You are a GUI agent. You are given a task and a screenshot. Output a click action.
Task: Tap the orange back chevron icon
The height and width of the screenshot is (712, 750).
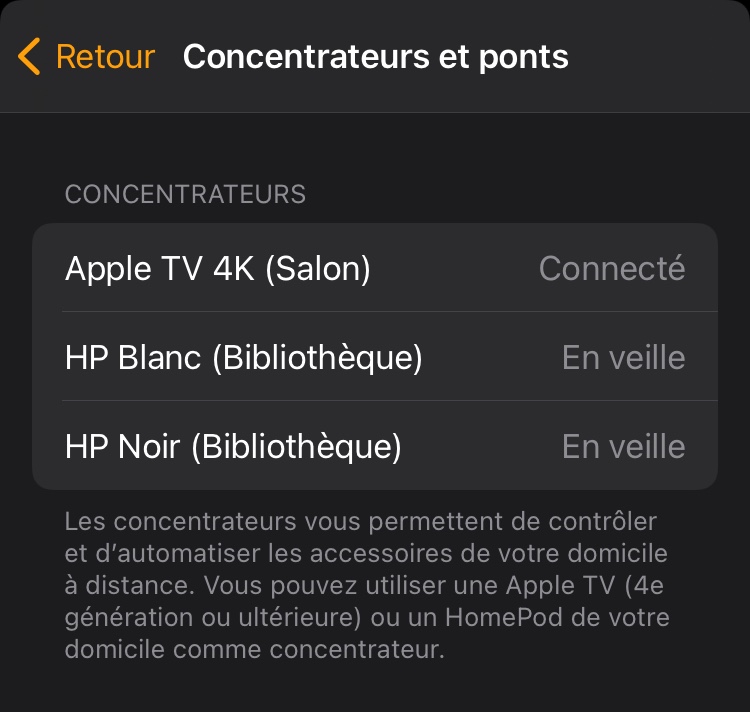point(30,57)
